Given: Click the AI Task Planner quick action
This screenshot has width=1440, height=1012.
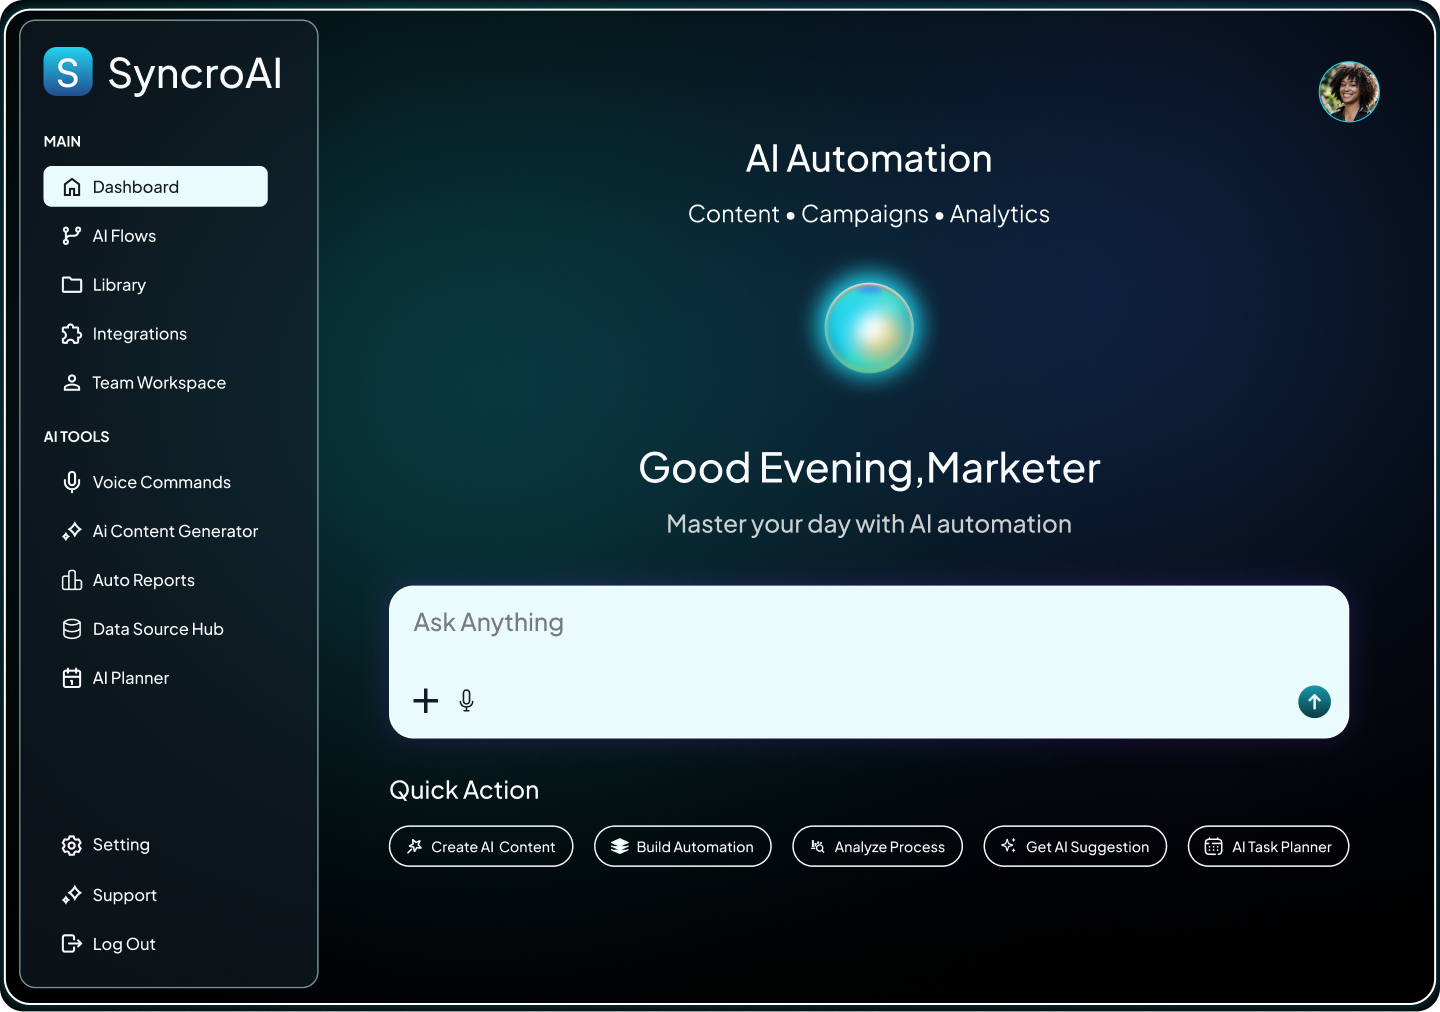Looking at the screenshot, I should click(1268, 846).
